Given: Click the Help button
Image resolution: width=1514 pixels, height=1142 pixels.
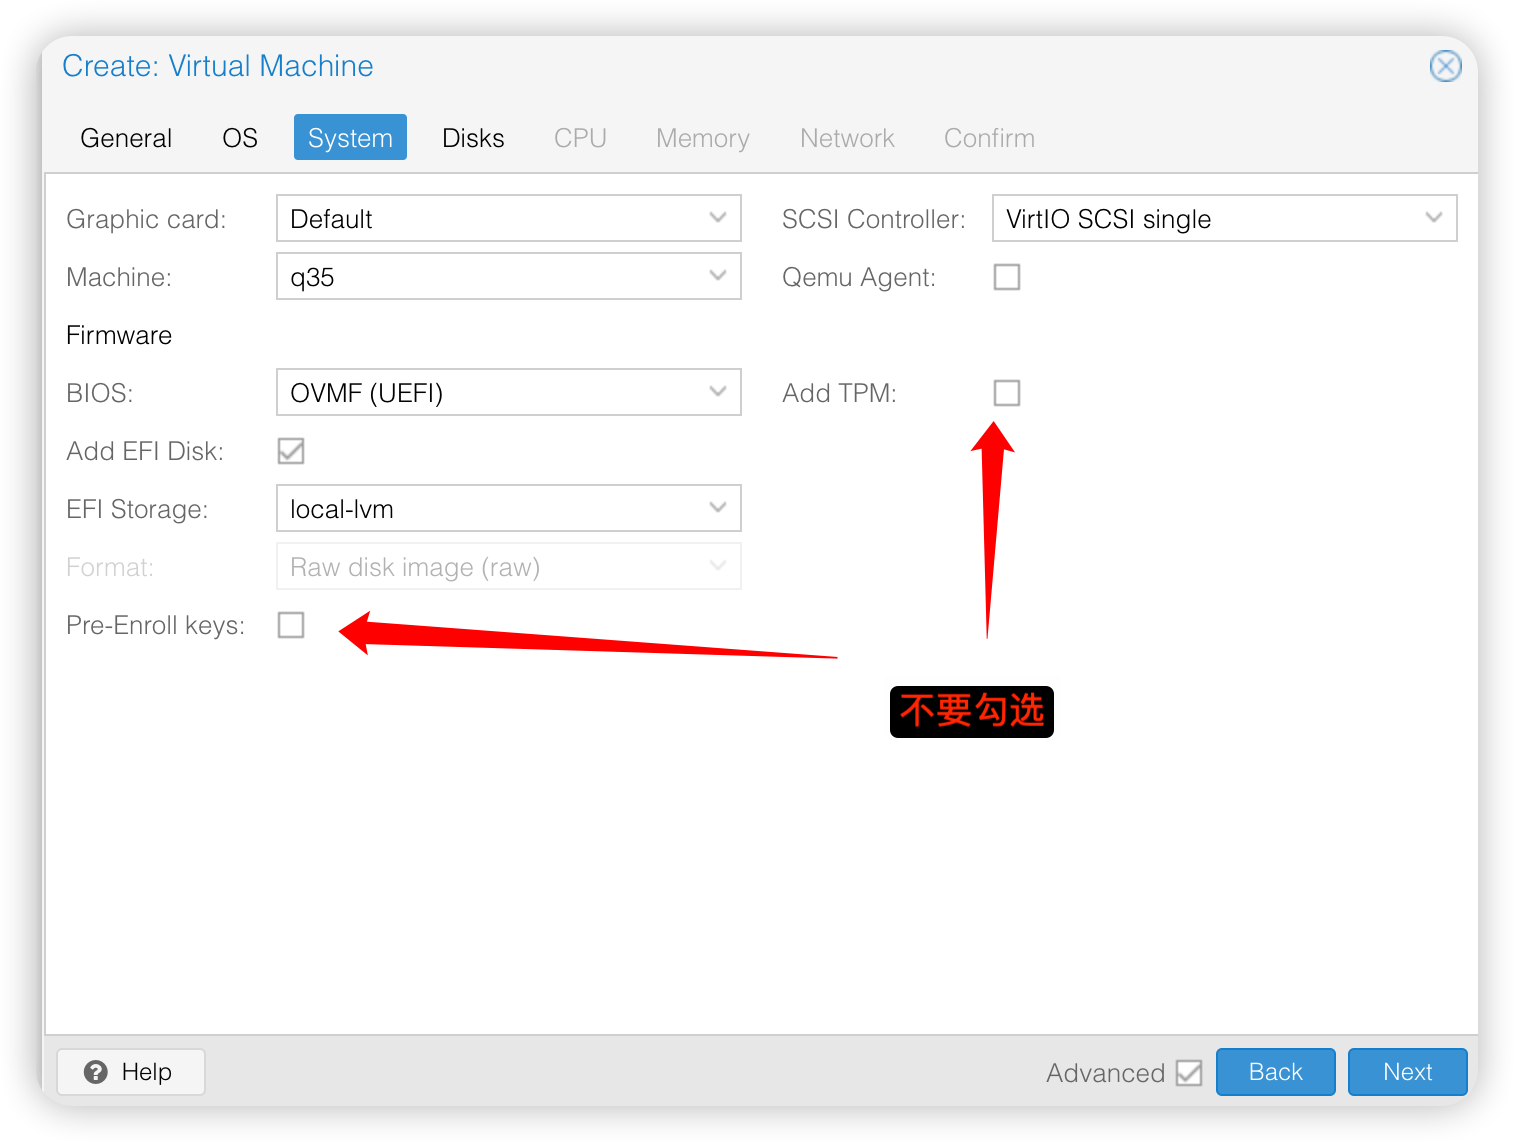Looking at the screenshot, I should tap(131, 1072).
